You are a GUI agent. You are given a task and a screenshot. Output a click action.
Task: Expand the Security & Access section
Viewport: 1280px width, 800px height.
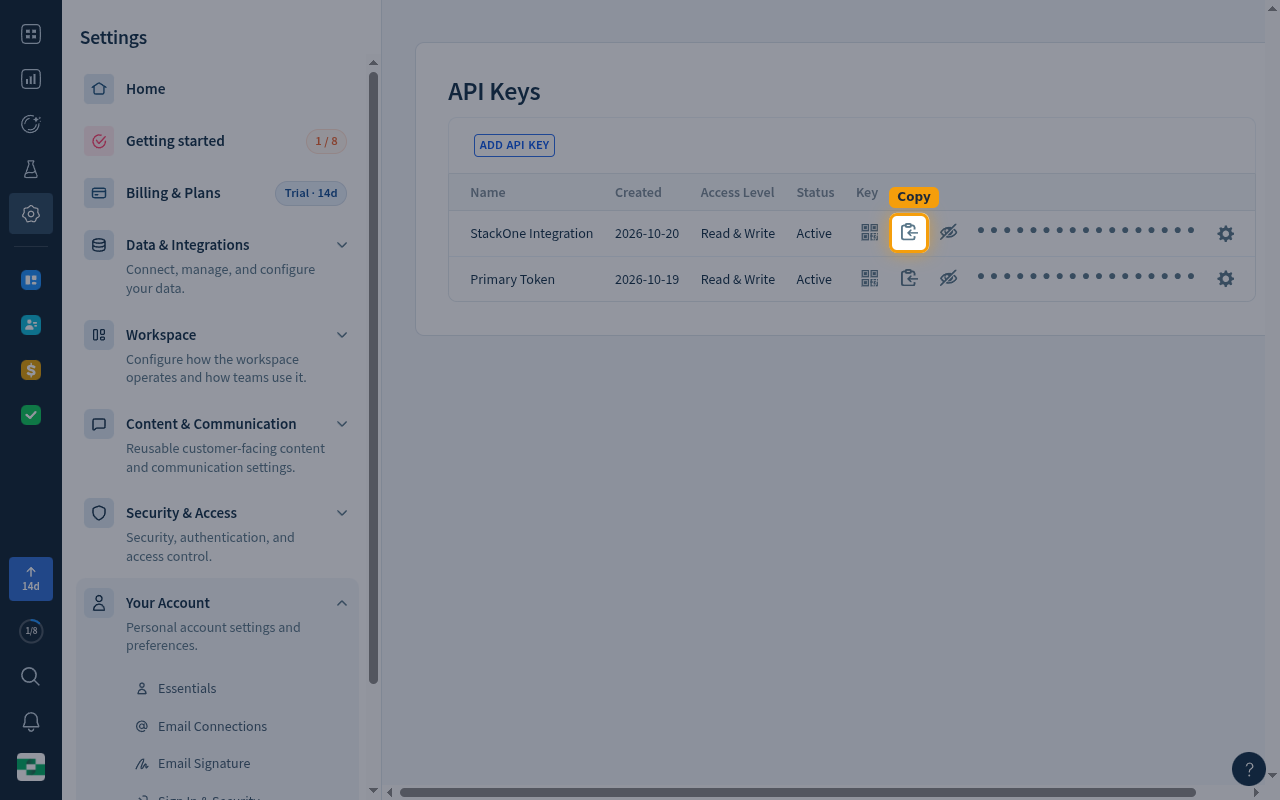point(342,513)
